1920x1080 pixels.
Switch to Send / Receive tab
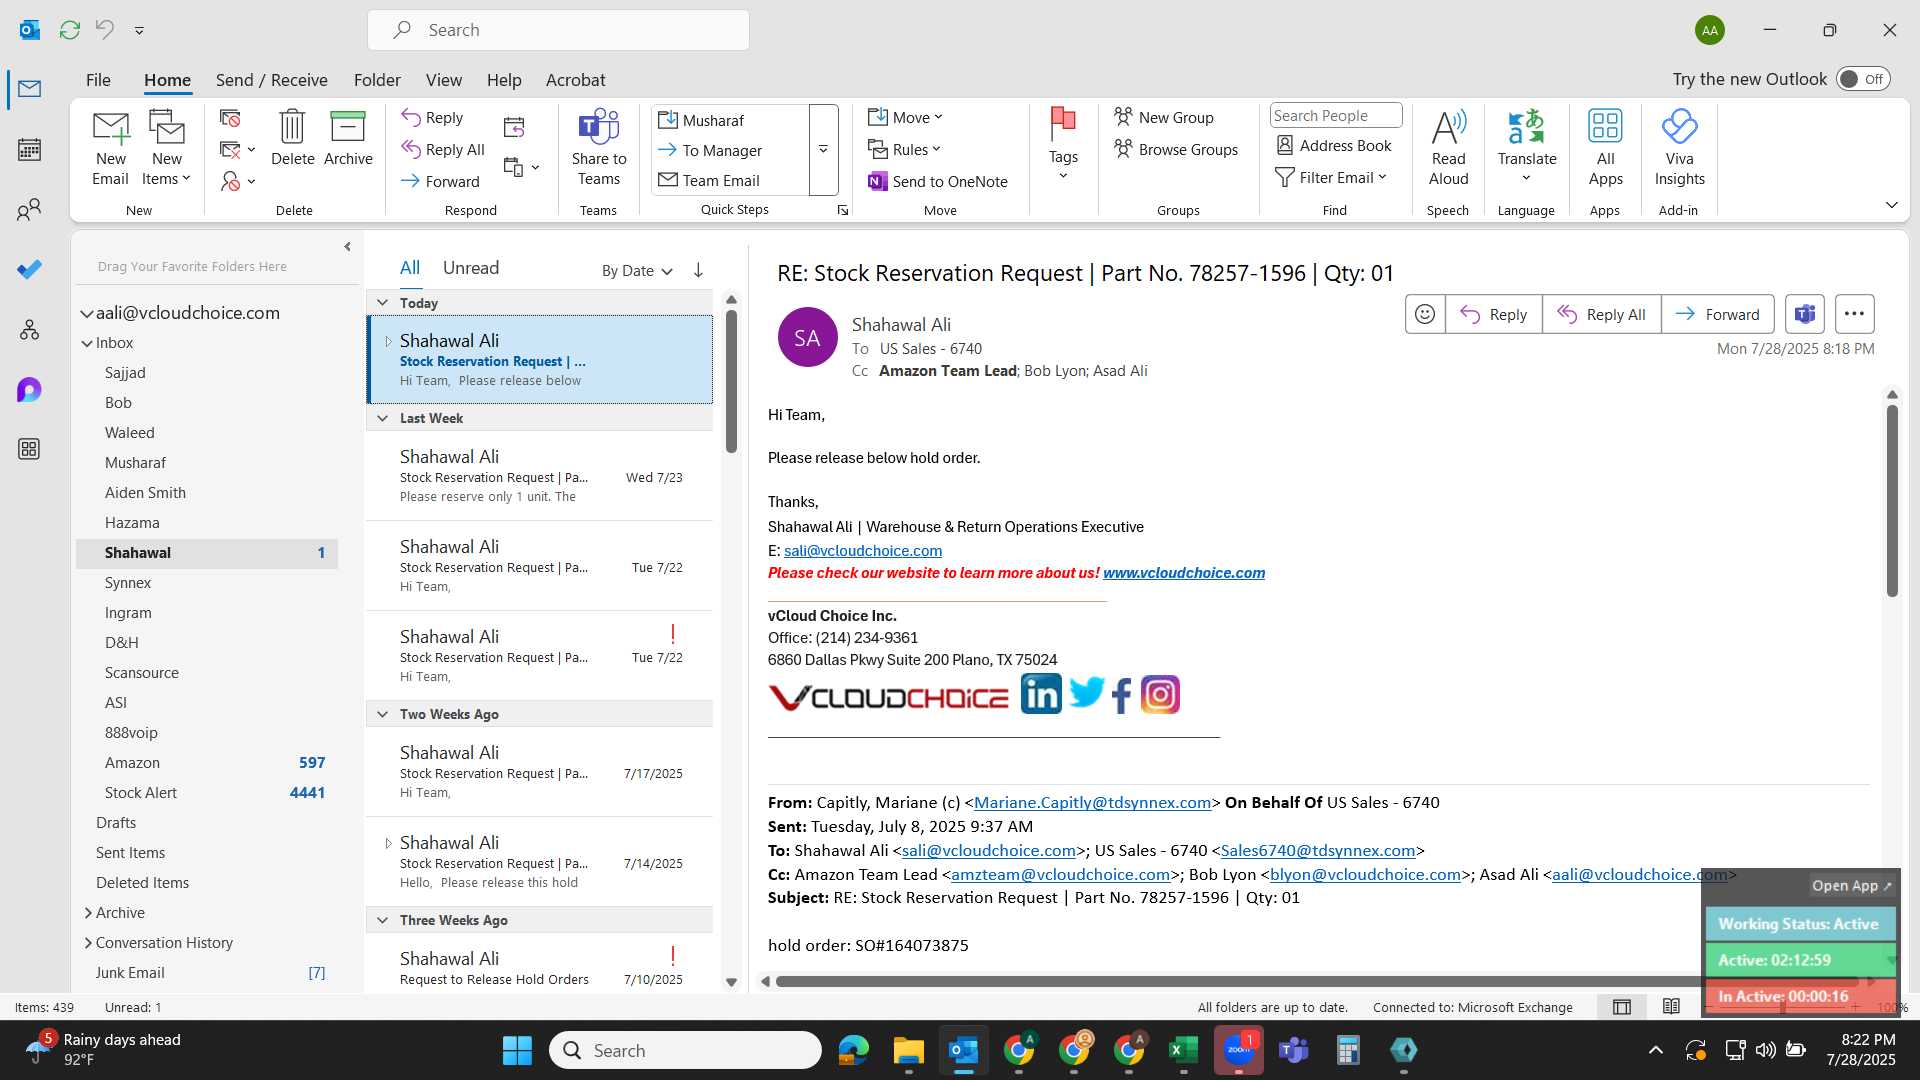point(271,80)
